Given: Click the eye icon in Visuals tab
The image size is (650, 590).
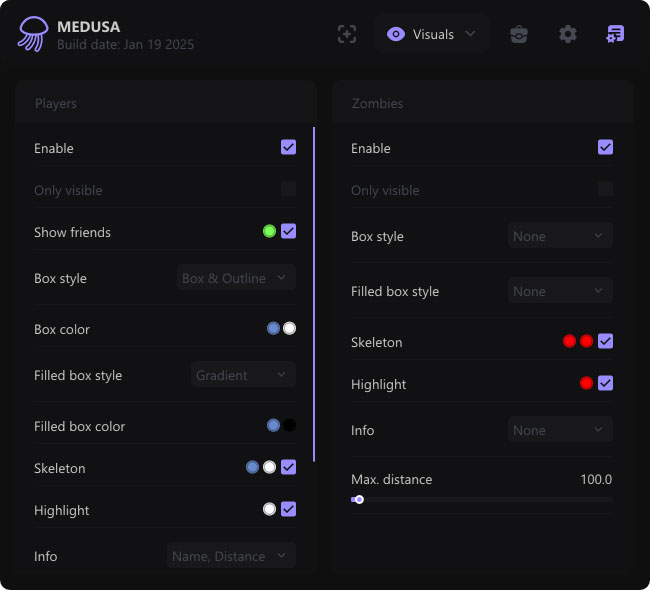Looking at the screenshot, I should pos(396,34).
